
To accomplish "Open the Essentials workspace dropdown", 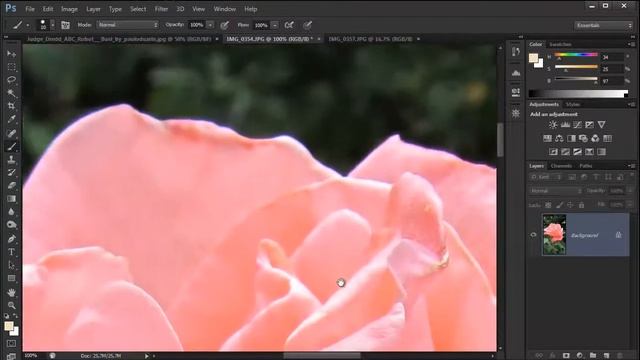I will click(x=604, y=25).
